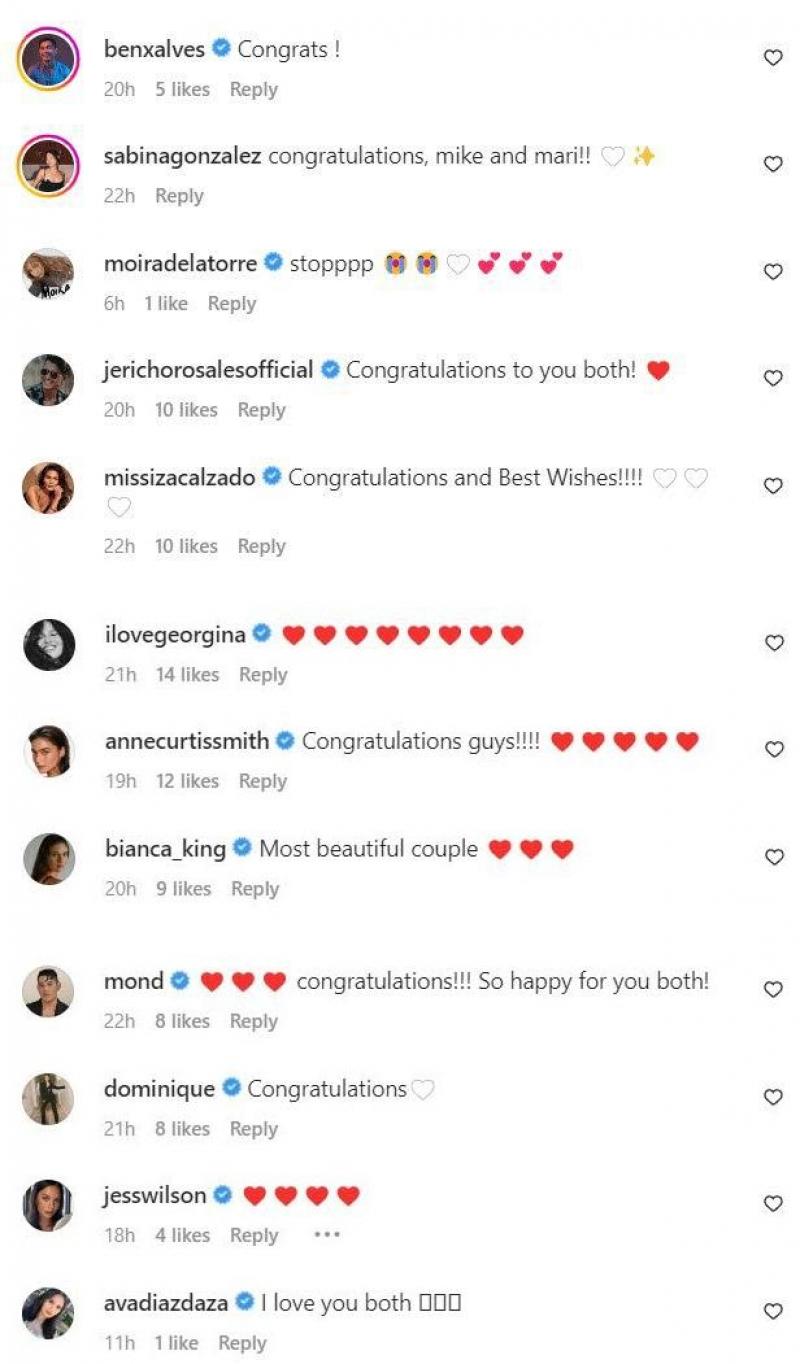Like benxalves' Congrats comment with heart
This screenshot has height=1364, width=800.
point(773,58)
